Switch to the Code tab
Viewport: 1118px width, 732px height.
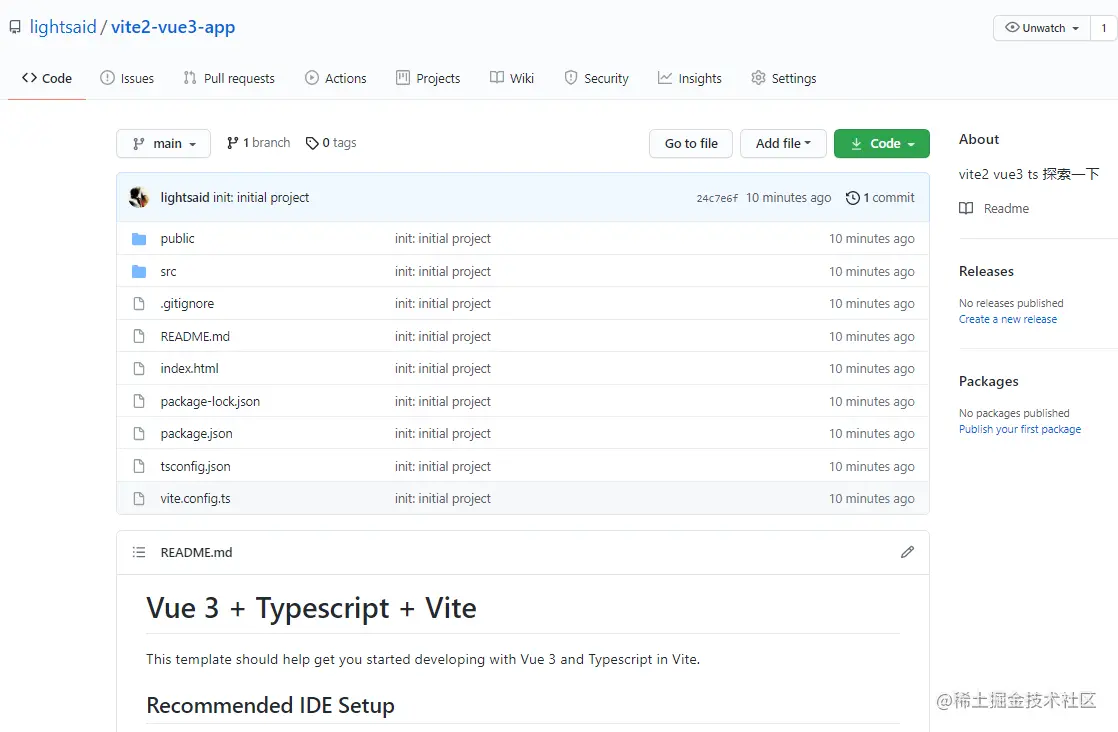[47, 78]
